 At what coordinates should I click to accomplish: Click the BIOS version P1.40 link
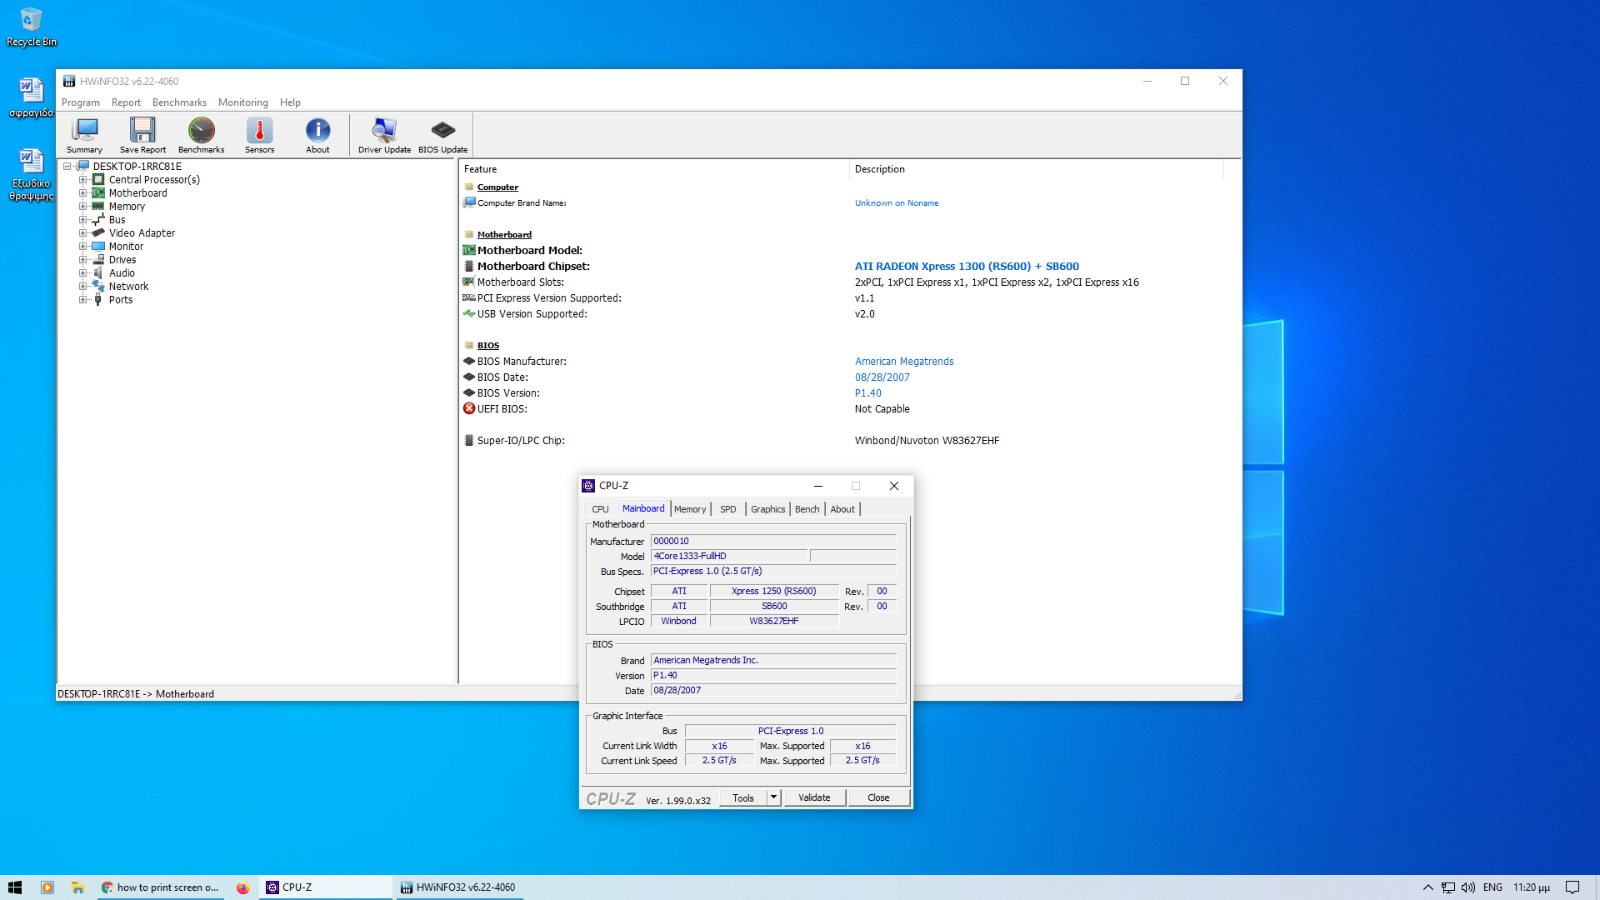point(868,394)
